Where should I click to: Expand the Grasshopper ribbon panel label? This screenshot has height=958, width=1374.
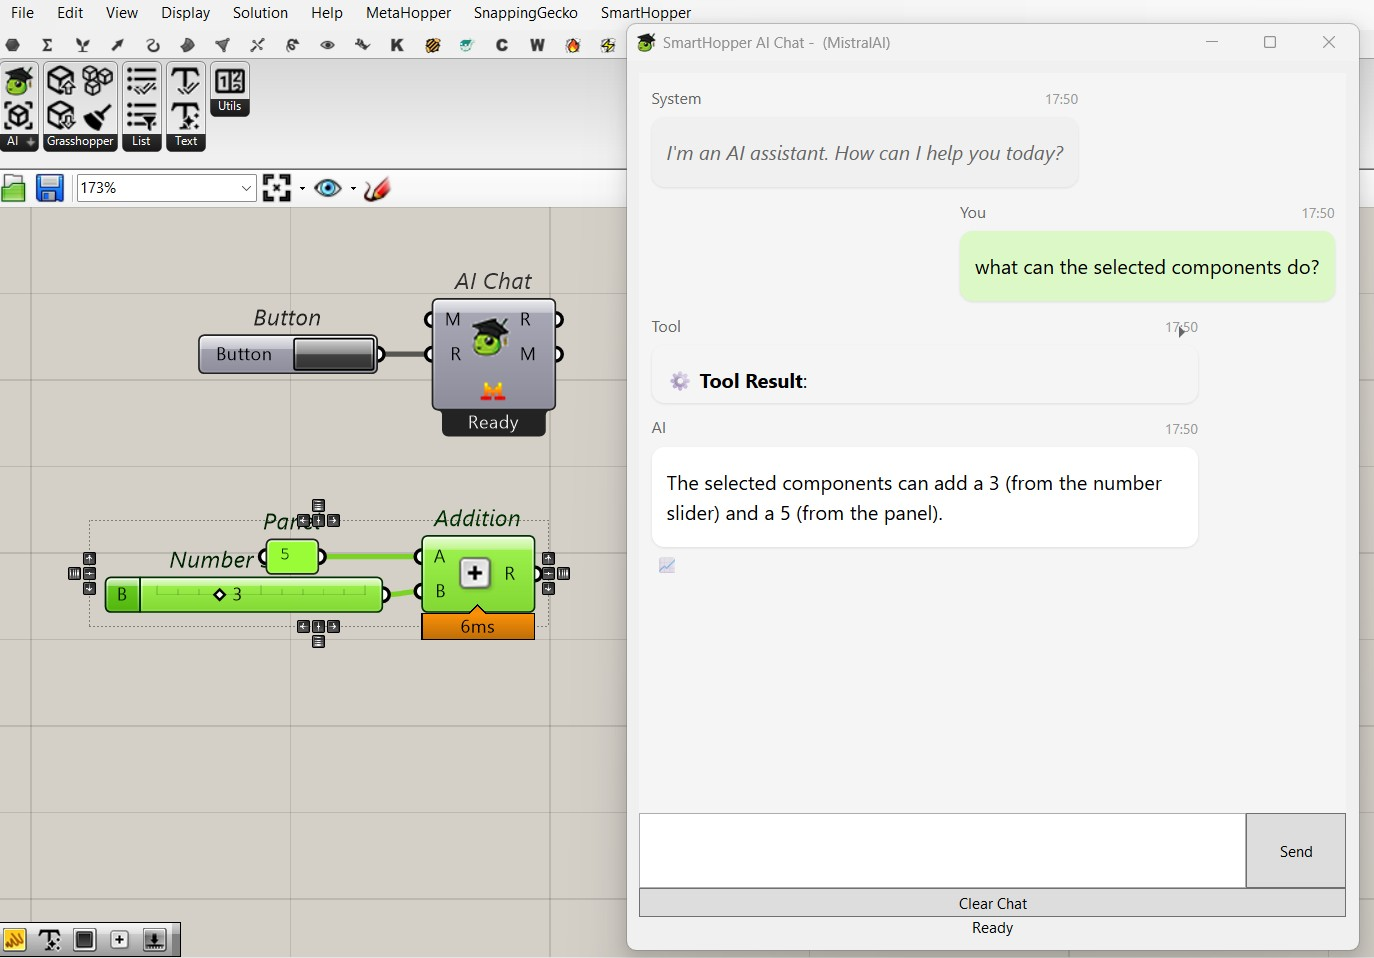tap(80, 142)
